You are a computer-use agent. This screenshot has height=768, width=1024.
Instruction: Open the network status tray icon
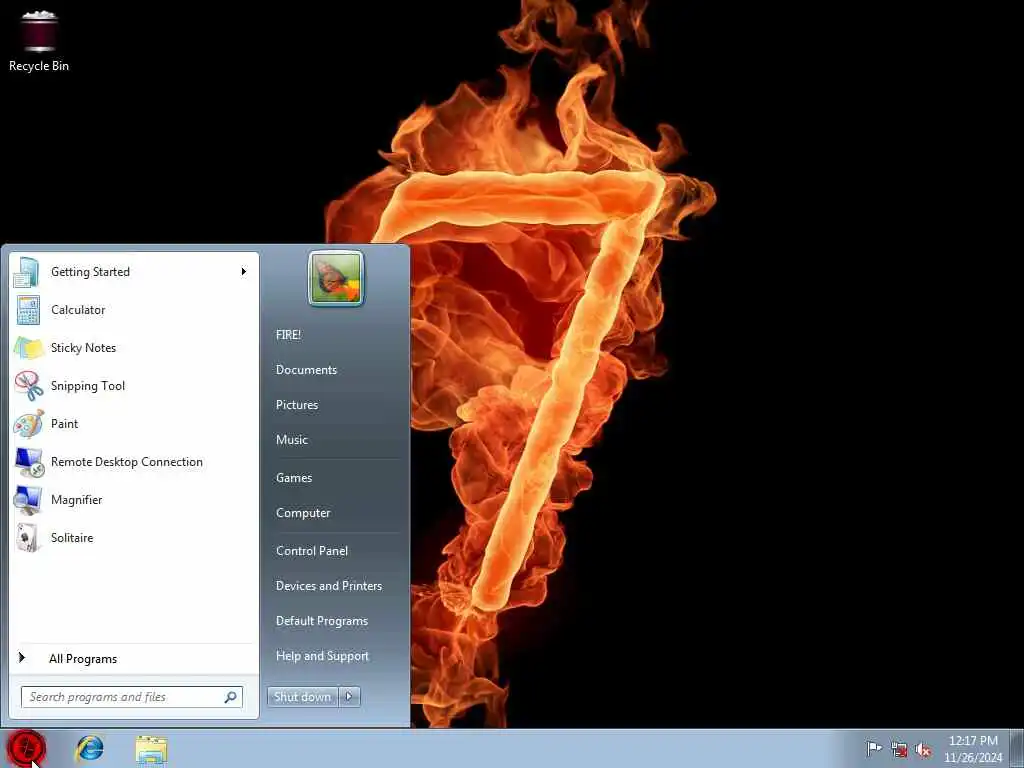(x=899, y=750)
